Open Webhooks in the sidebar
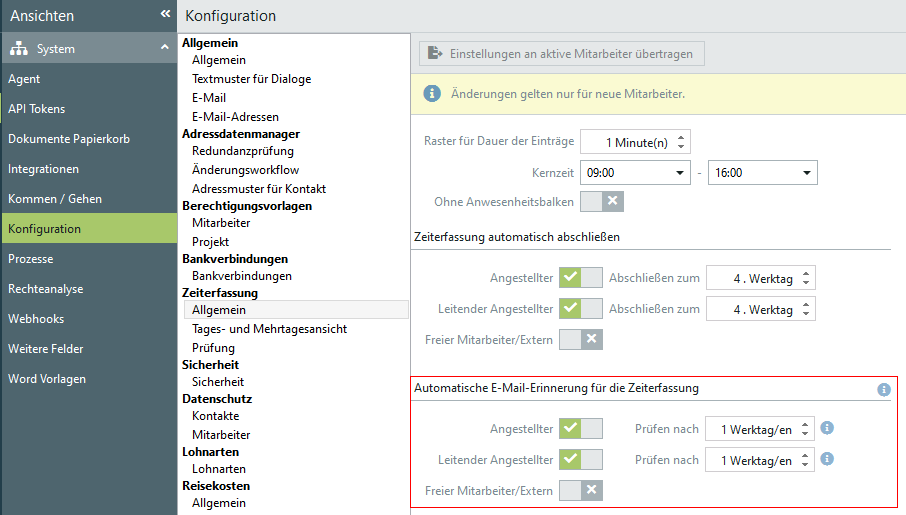The height and width of the screenshot is (515, 906). [36, 319]
